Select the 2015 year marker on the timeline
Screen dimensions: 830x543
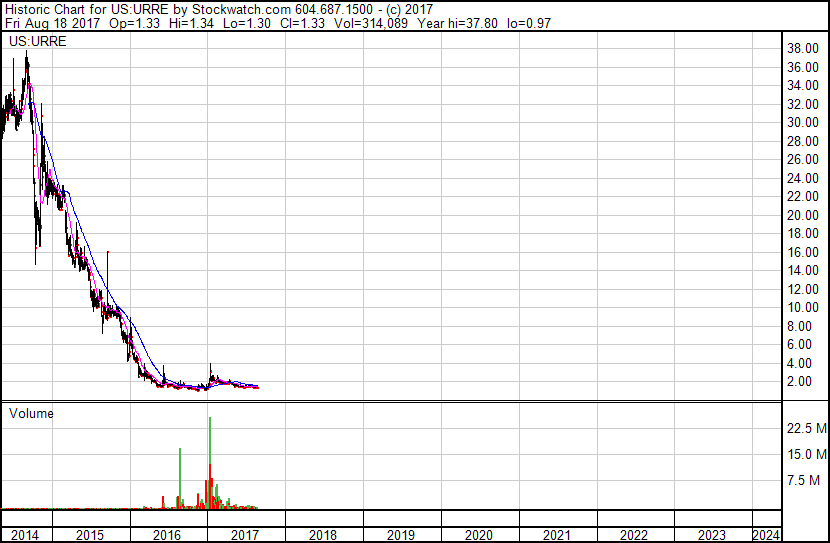[90, 535]
